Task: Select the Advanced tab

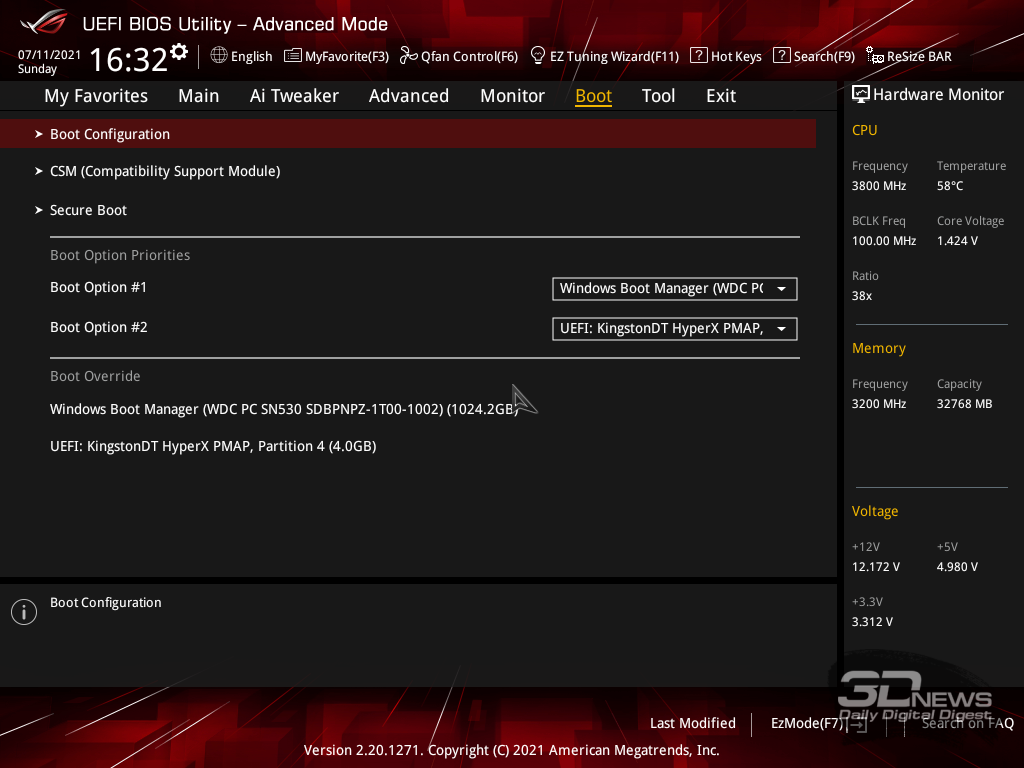Action: pyautogui.click(x=409, y=96)
